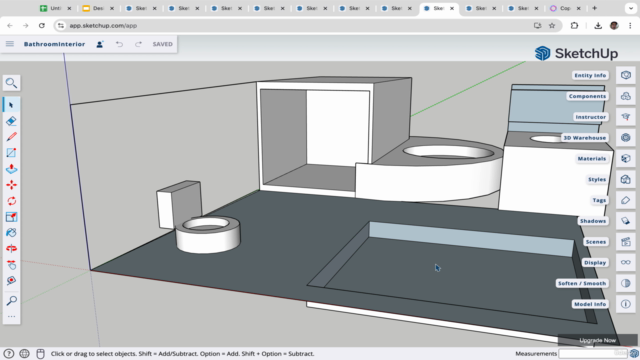Viewport: 640px width, 360px height.
Task: Switch to the Des browser tab
Action: pos(98,8)
